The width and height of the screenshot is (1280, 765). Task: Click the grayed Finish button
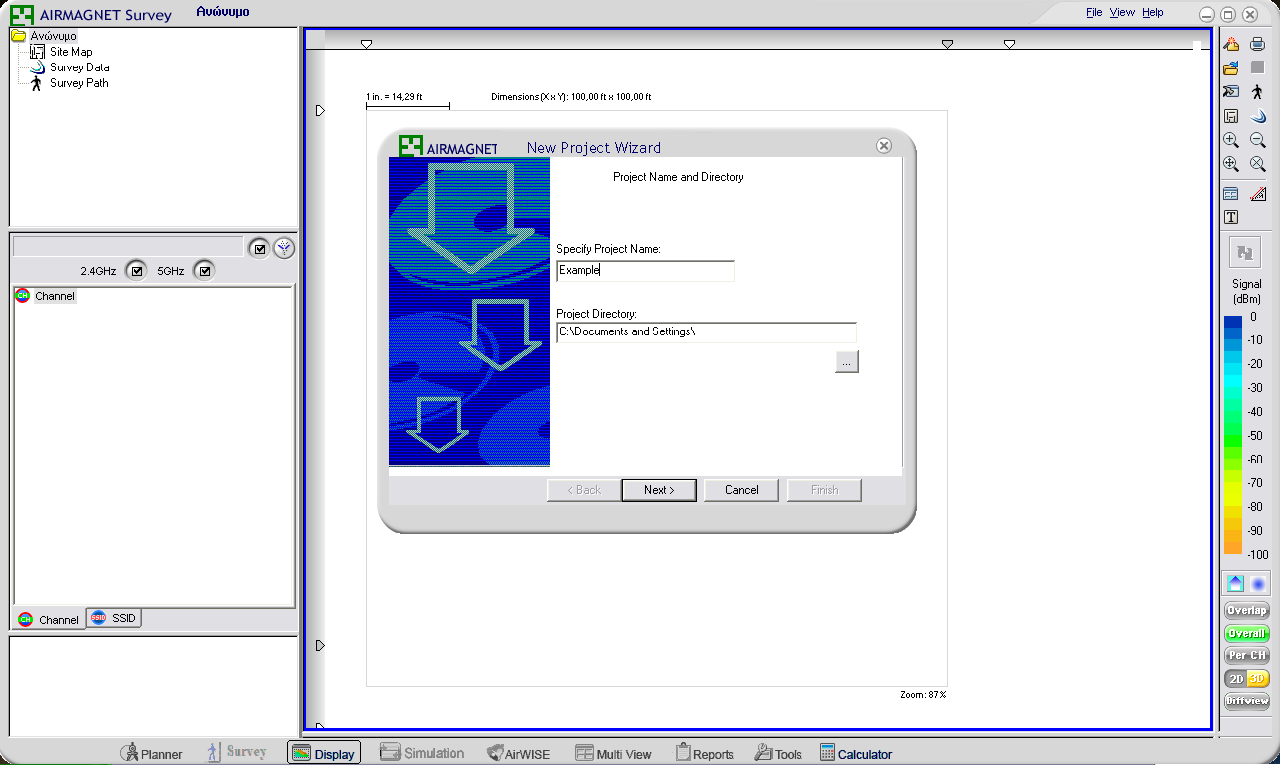[824, 490]
